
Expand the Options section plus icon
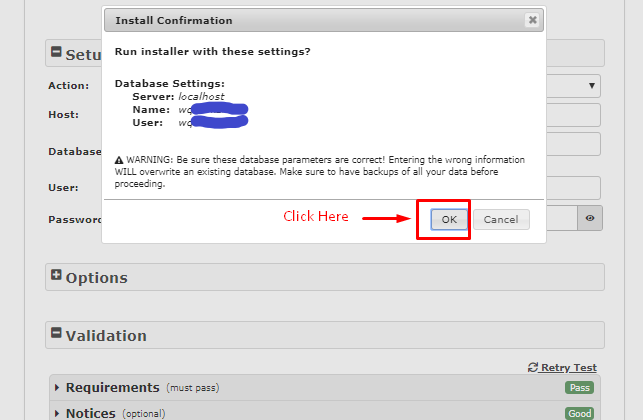click(x=56, y=275)
